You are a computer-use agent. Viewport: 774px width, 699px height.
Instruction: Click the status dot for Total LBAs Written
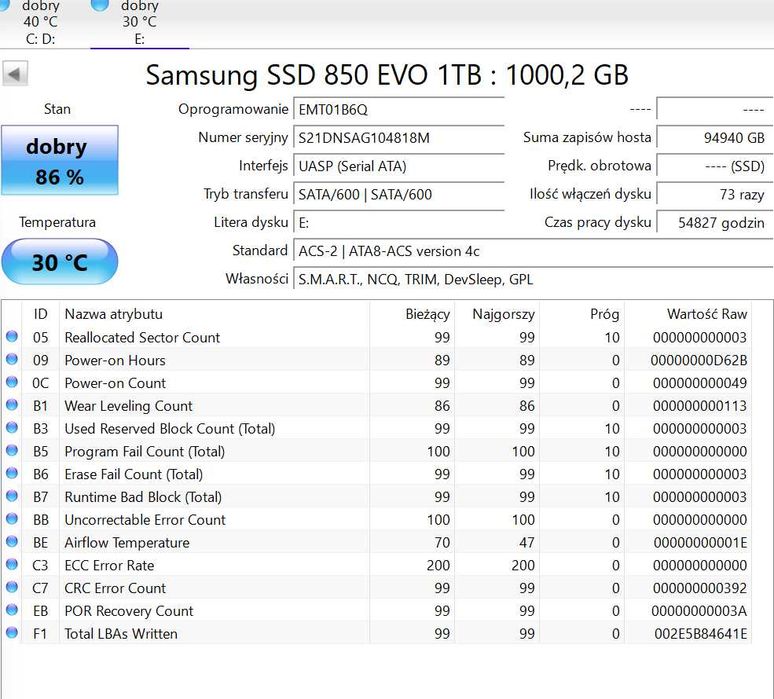coord(12,632)
